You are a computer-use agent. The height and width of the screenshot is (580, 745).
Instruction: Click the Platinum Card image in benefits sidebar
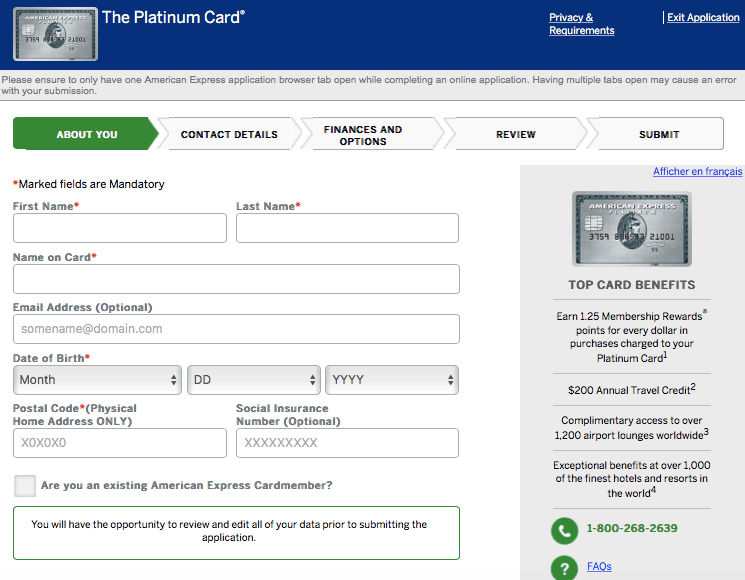coord(617,229)
